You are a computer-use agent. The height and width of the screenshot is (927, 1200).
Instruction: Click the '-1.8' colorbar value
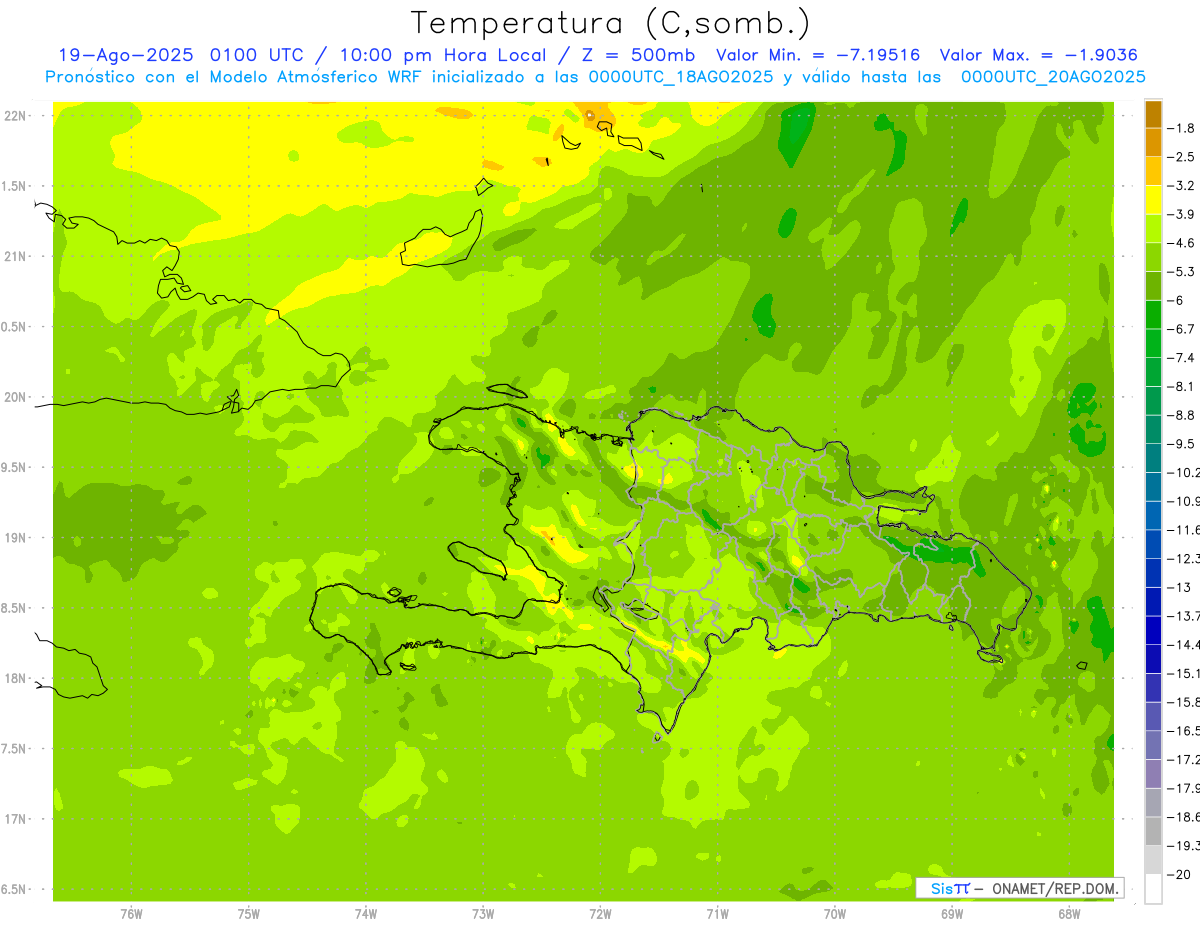click(1183, 128)
